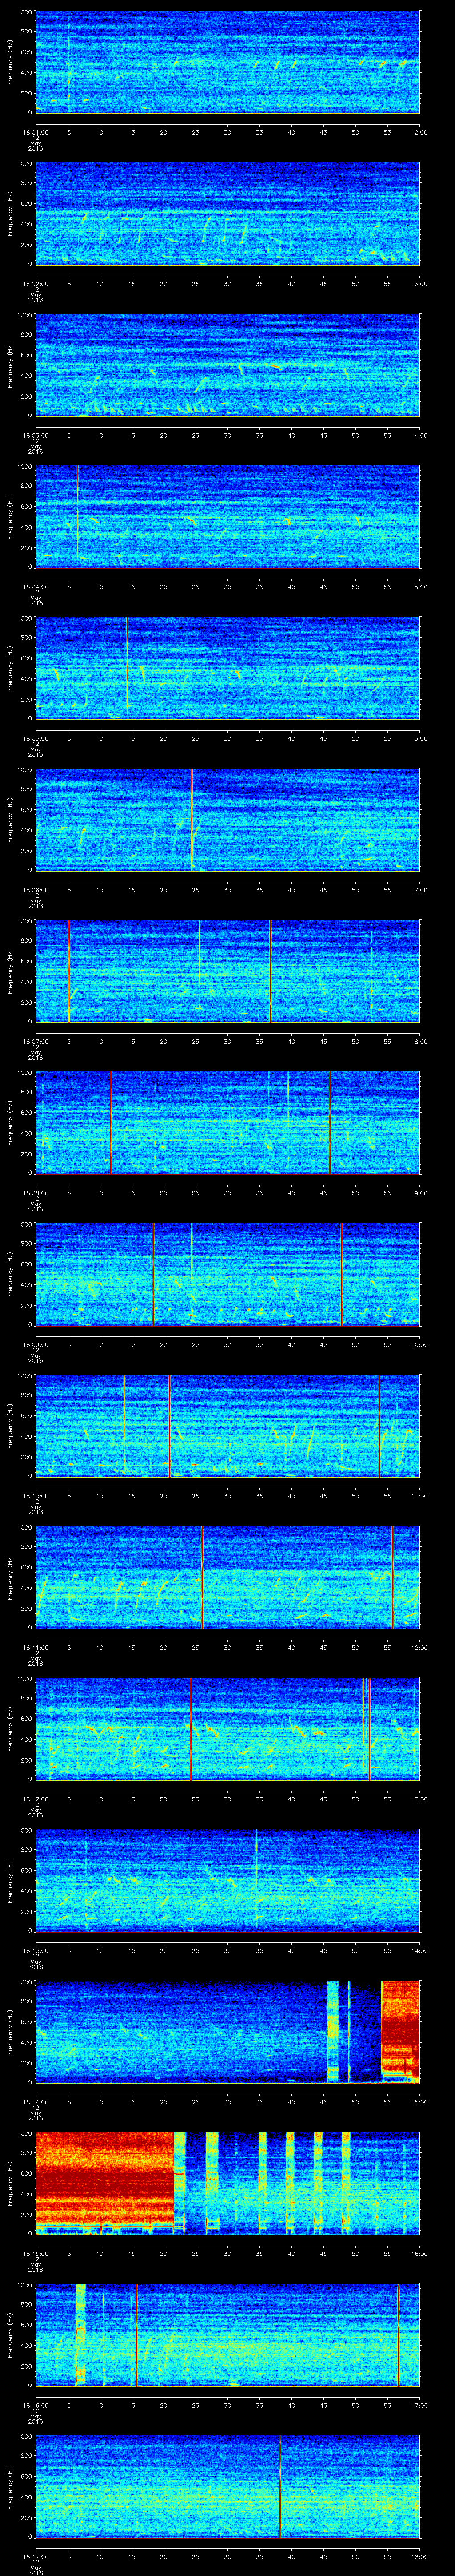The image size is (455, 2576).
Task: Select the spectrogram panel starting at 18:03:00
Action: (228, 365)
